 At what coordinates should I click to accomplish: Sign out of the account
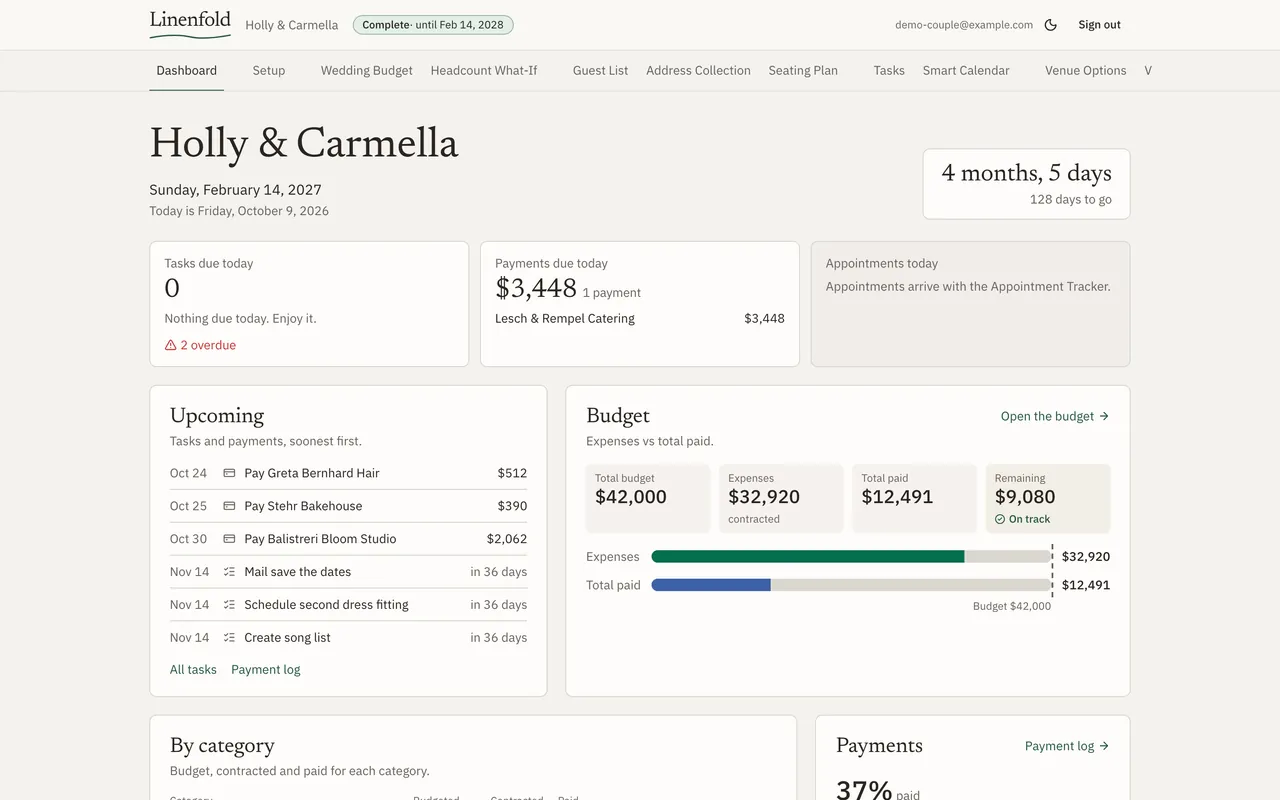(x=1099, y=25)
